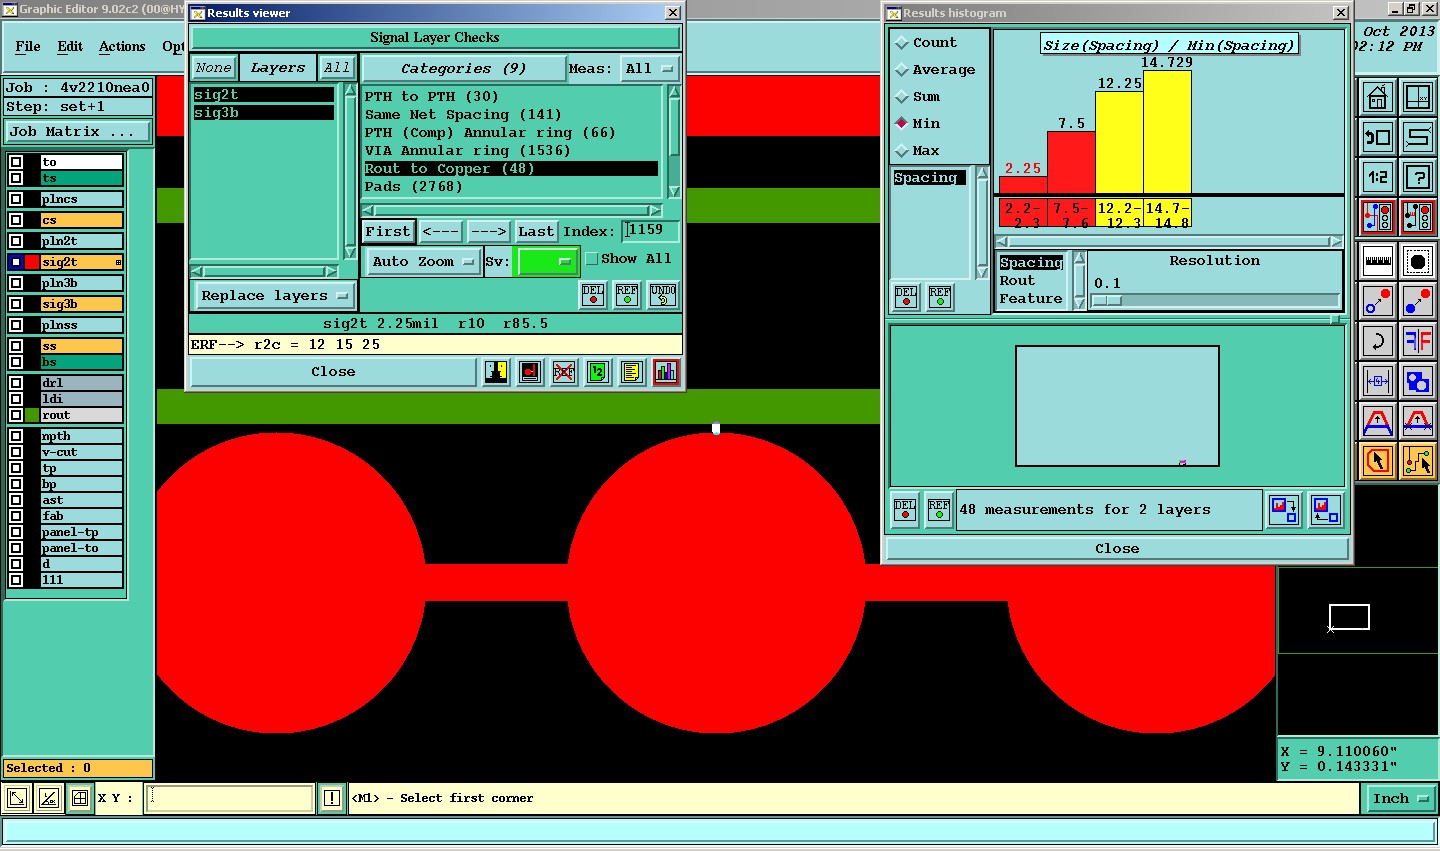Toggle visibility checkbox for drl layer

pos(16,383)
